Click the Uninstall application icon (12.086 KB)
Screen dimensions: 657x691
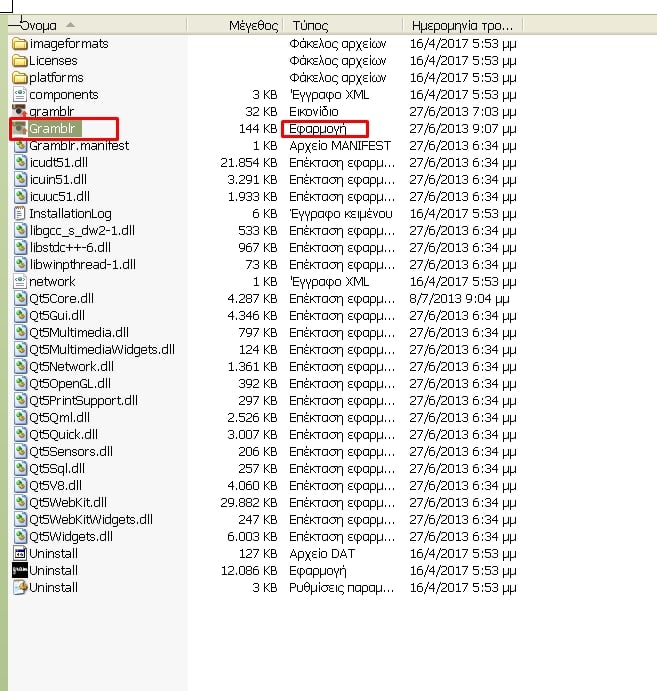pos(20,571)
